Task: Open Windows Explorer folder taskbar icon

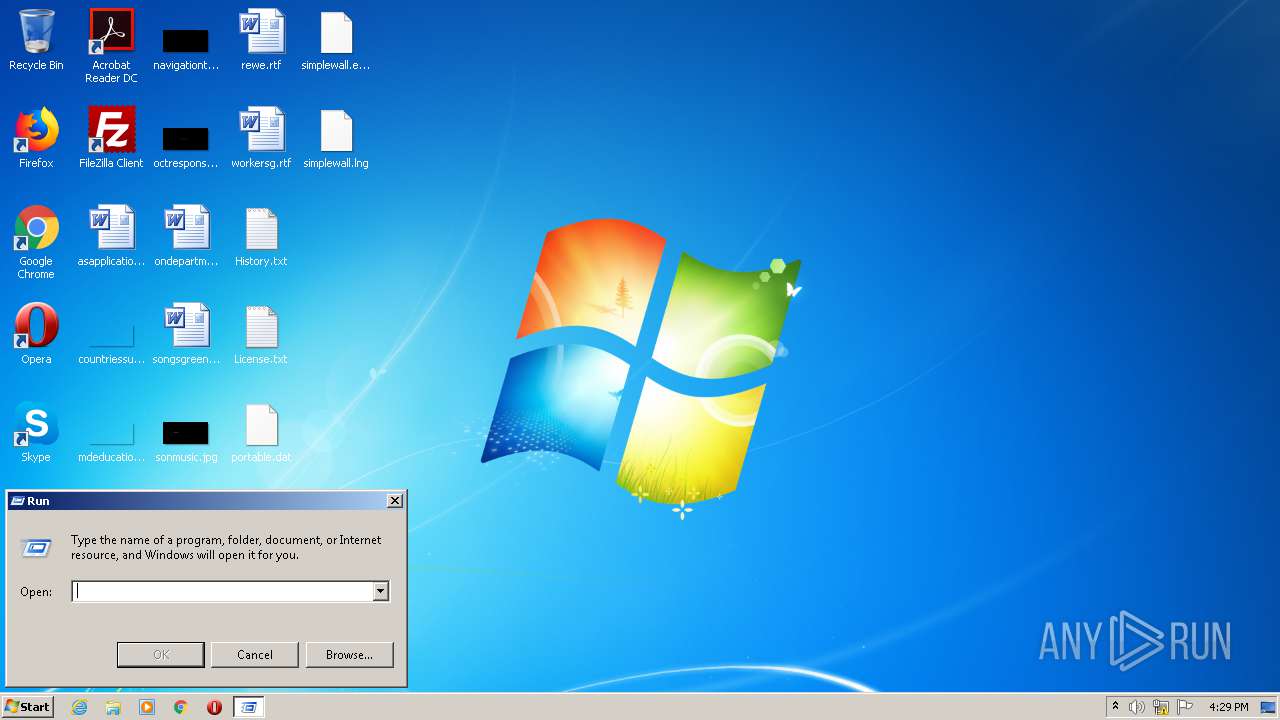Action: click(113, 707)
